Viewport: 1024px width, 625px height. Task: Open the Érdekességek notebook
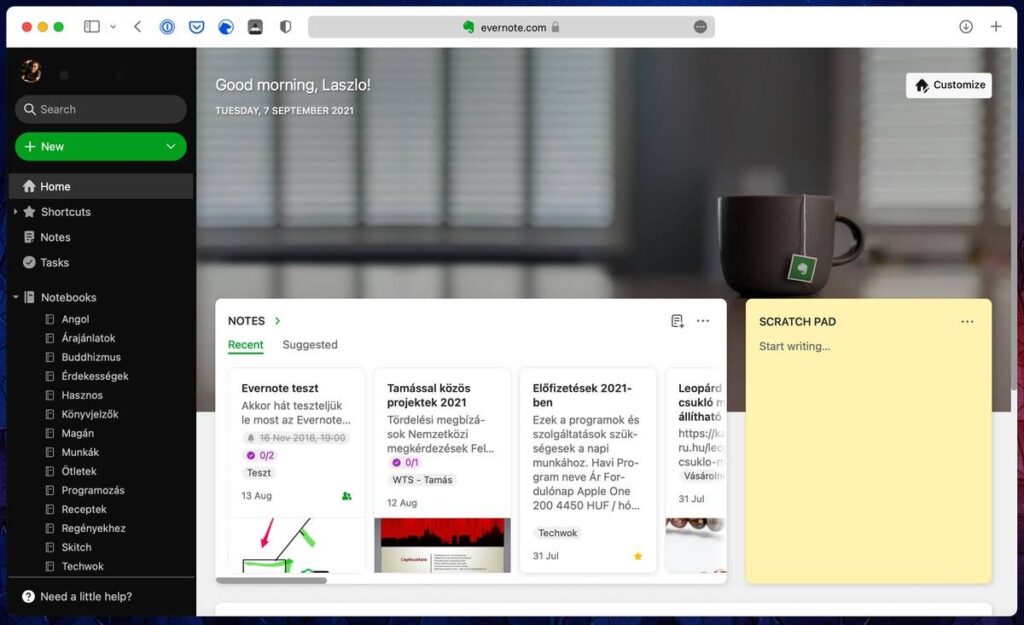click(95, 376)
